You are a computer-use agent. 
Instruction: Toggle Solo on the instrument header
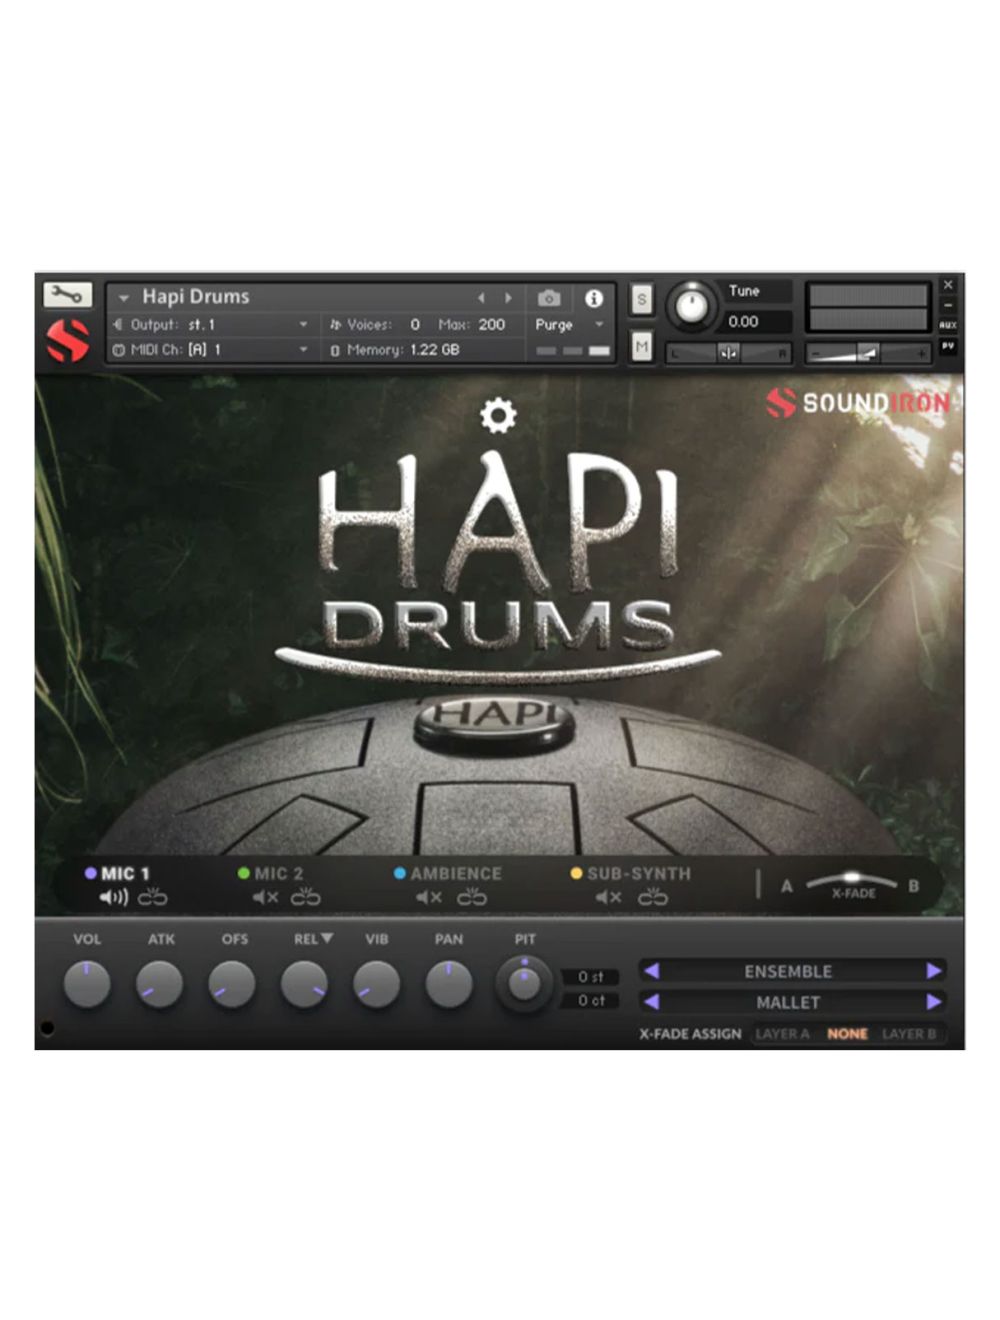coord(641,299)
